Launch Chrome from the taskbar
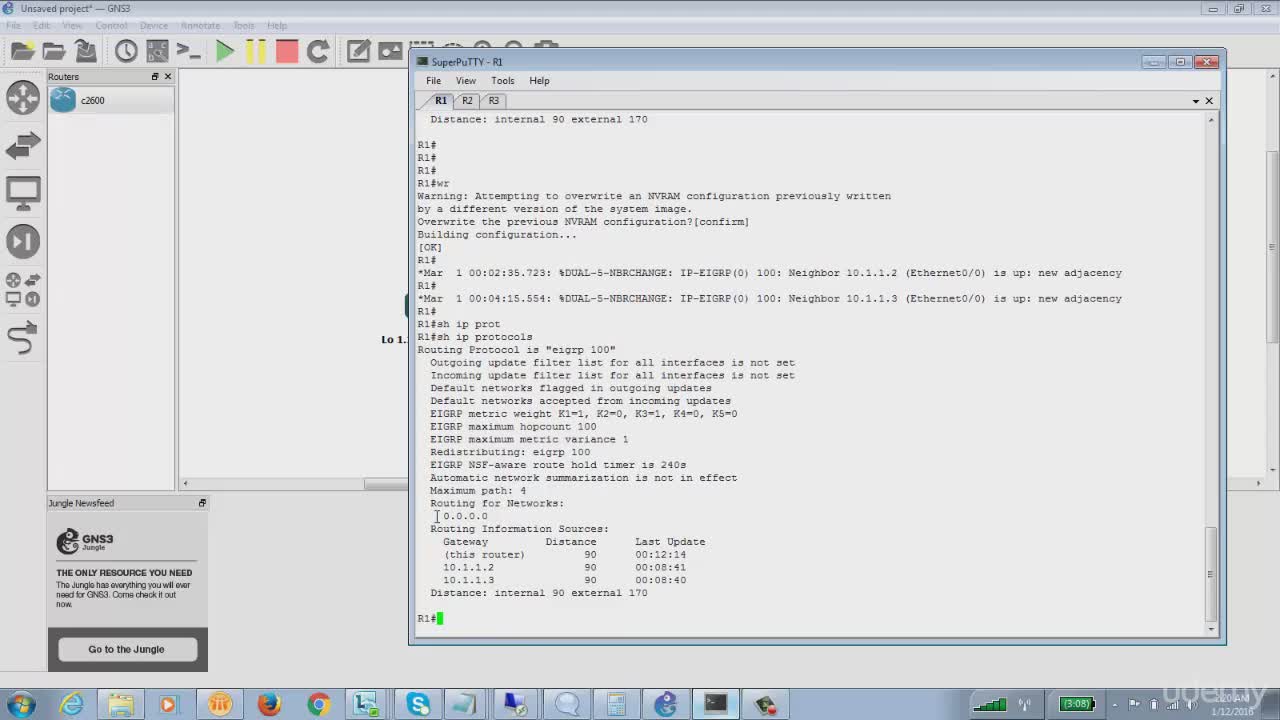Image resolution: width=1280 pixels, height=720 pixels. [x=318, y=704]
